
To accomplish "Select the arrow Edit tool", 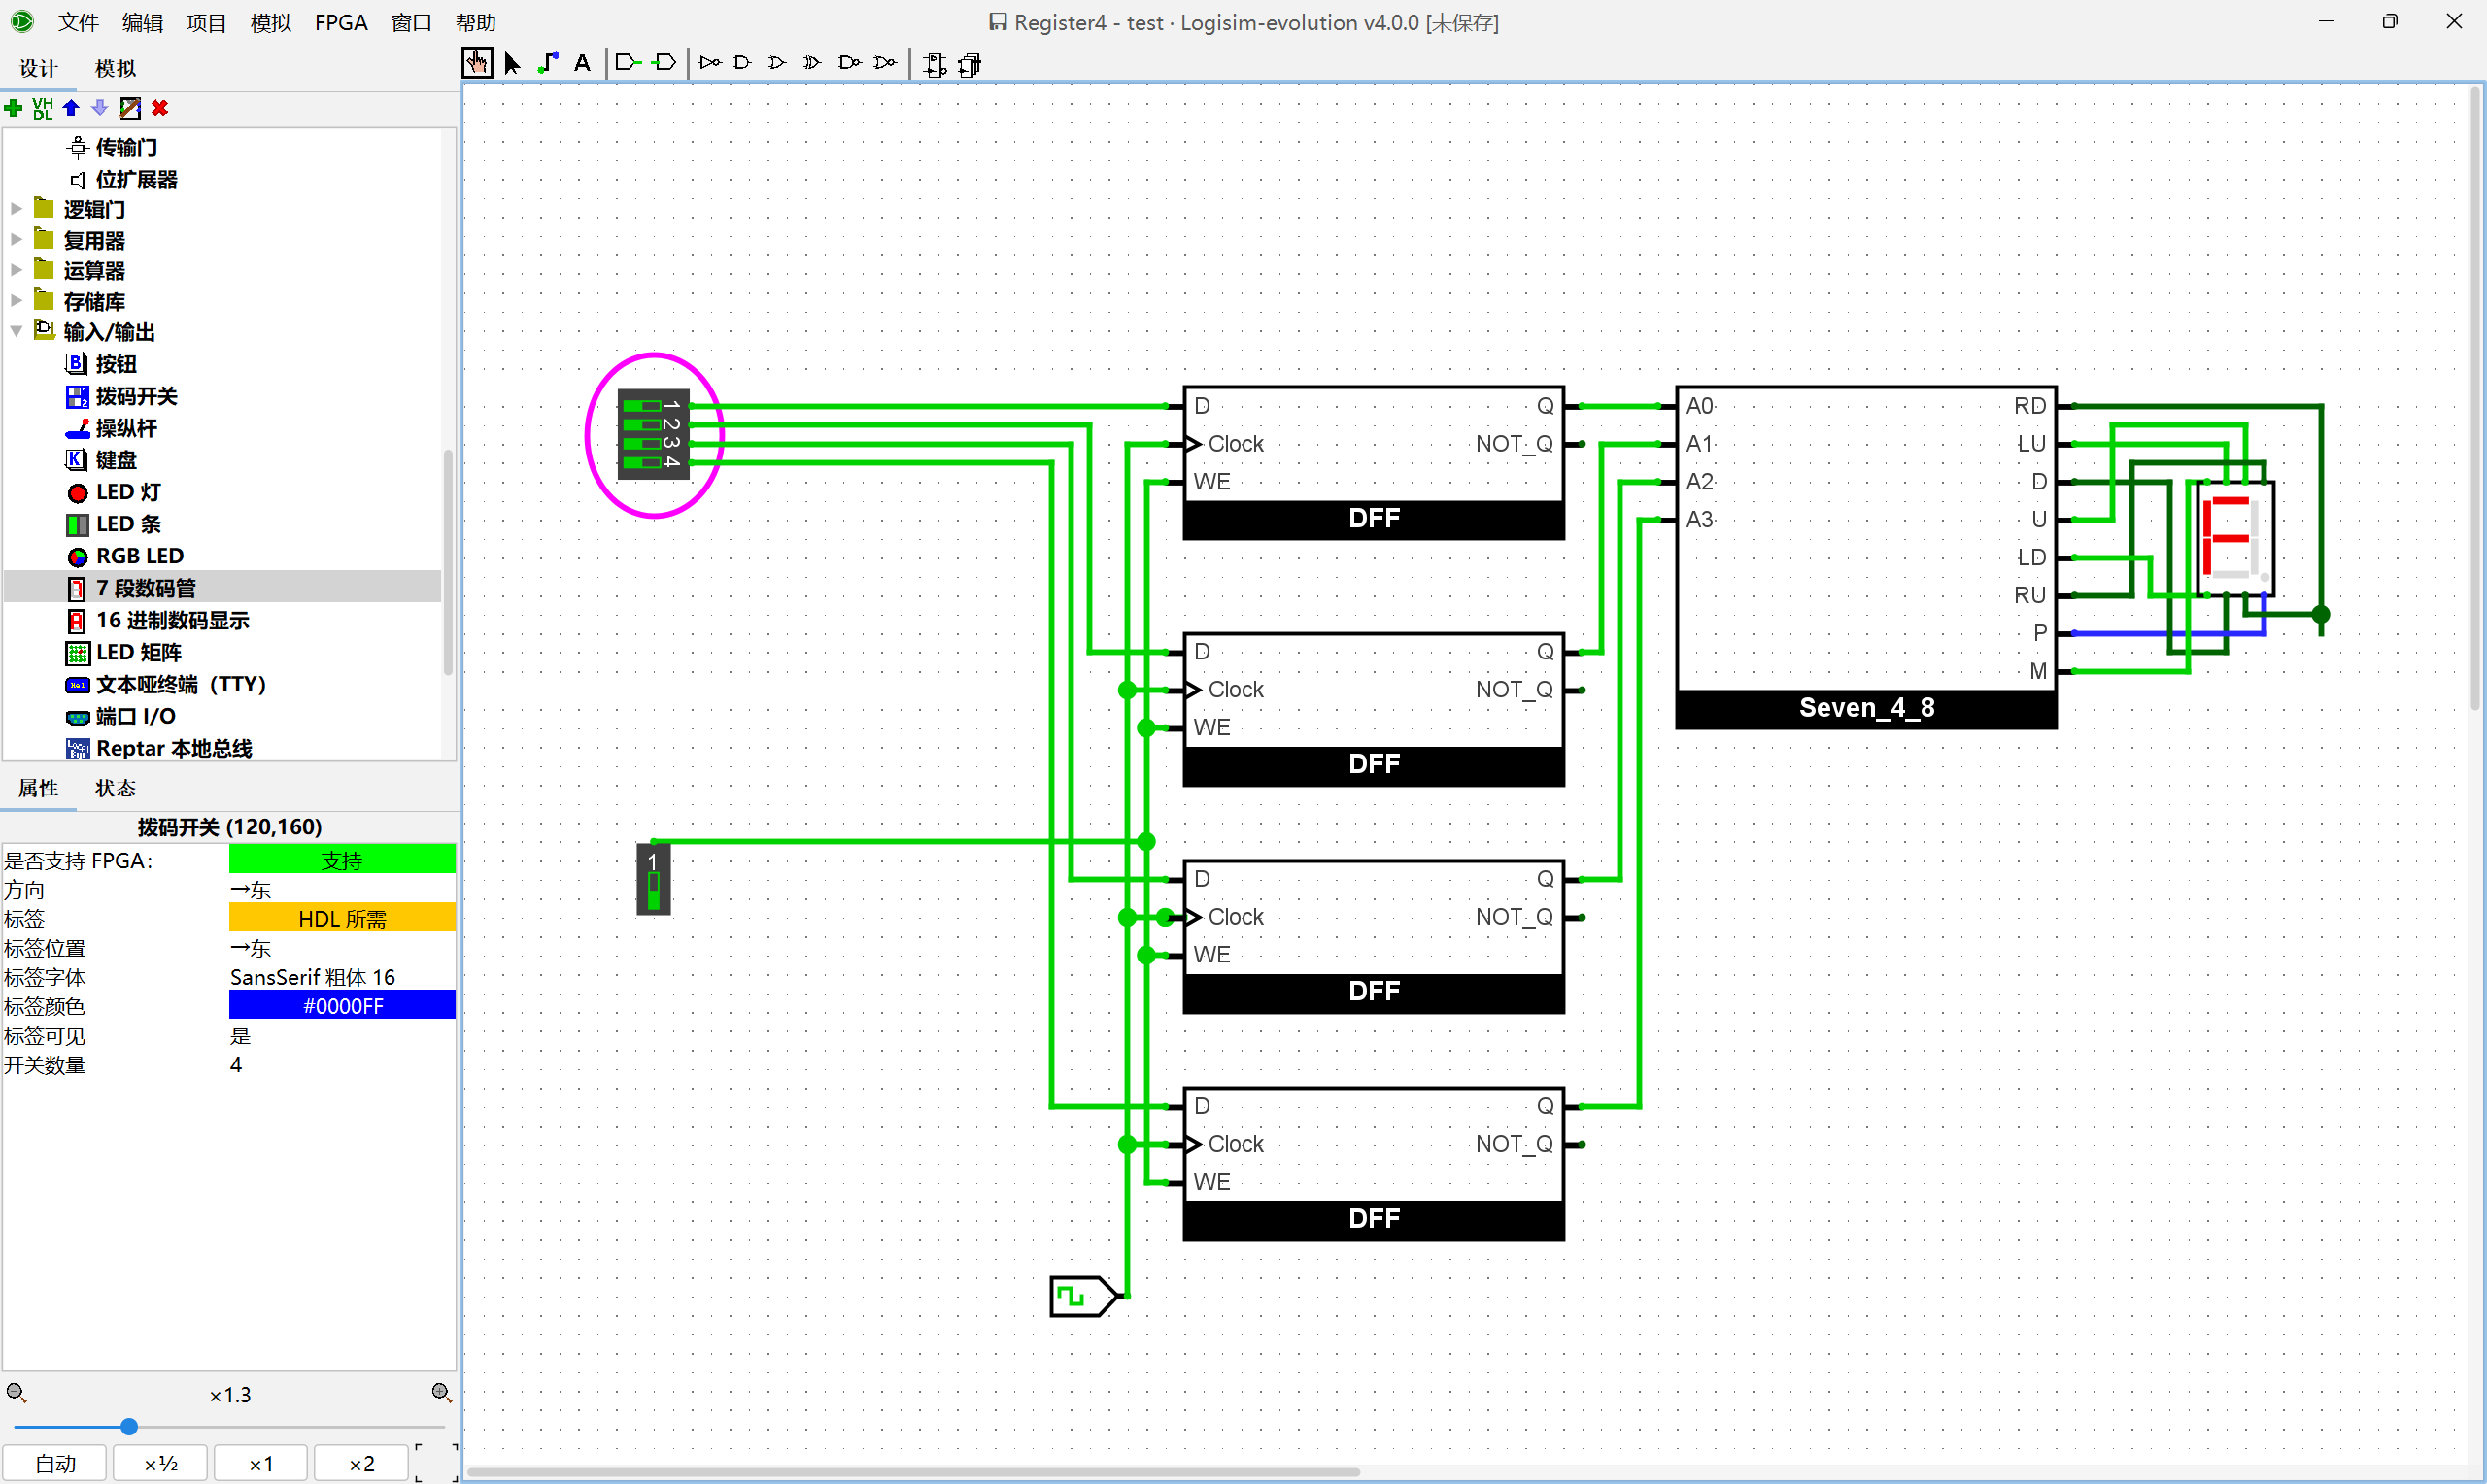I will 512,63.
